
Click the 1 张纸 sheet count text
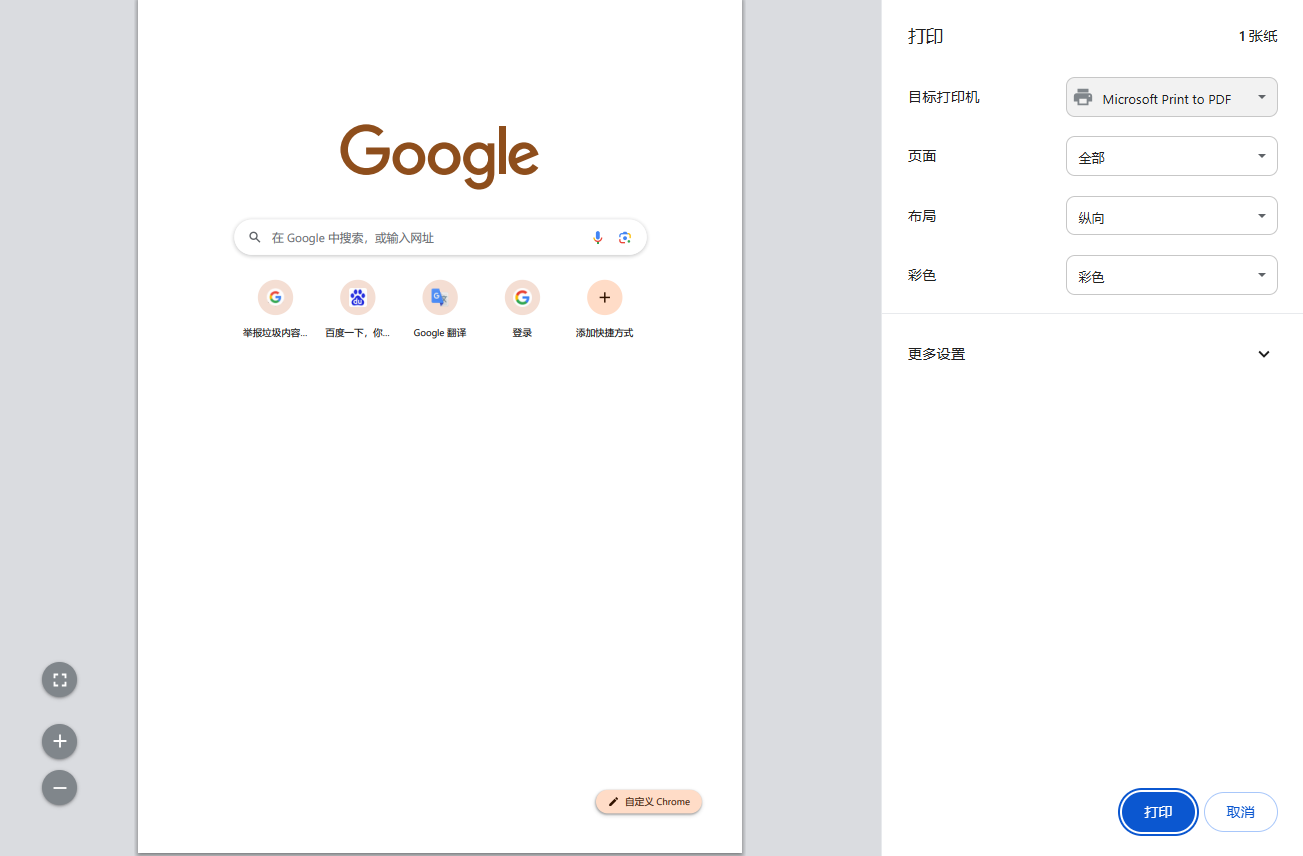(x=1258, y=36)
